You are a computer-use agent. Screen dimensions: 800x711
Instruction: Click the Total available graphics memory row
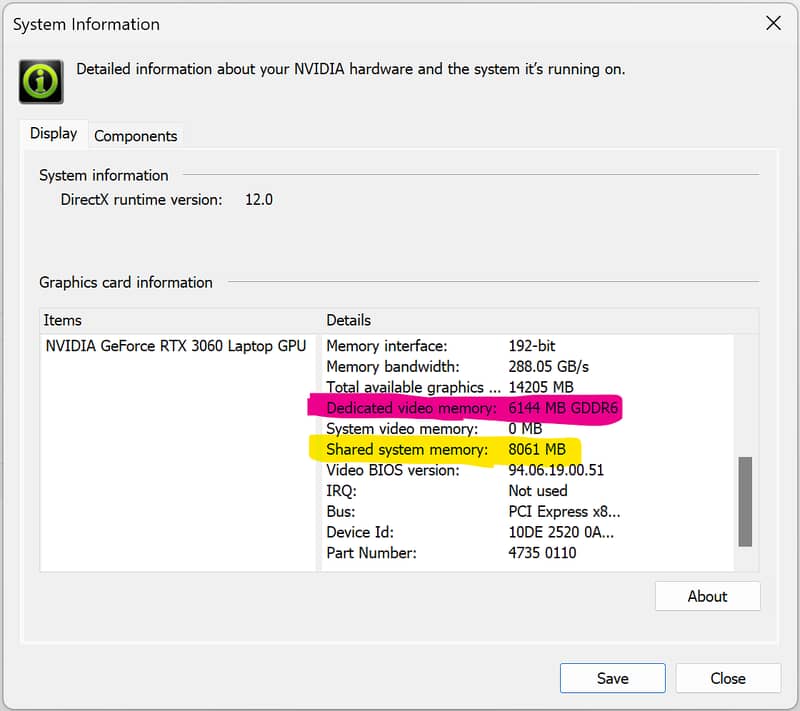coord(413,387)
